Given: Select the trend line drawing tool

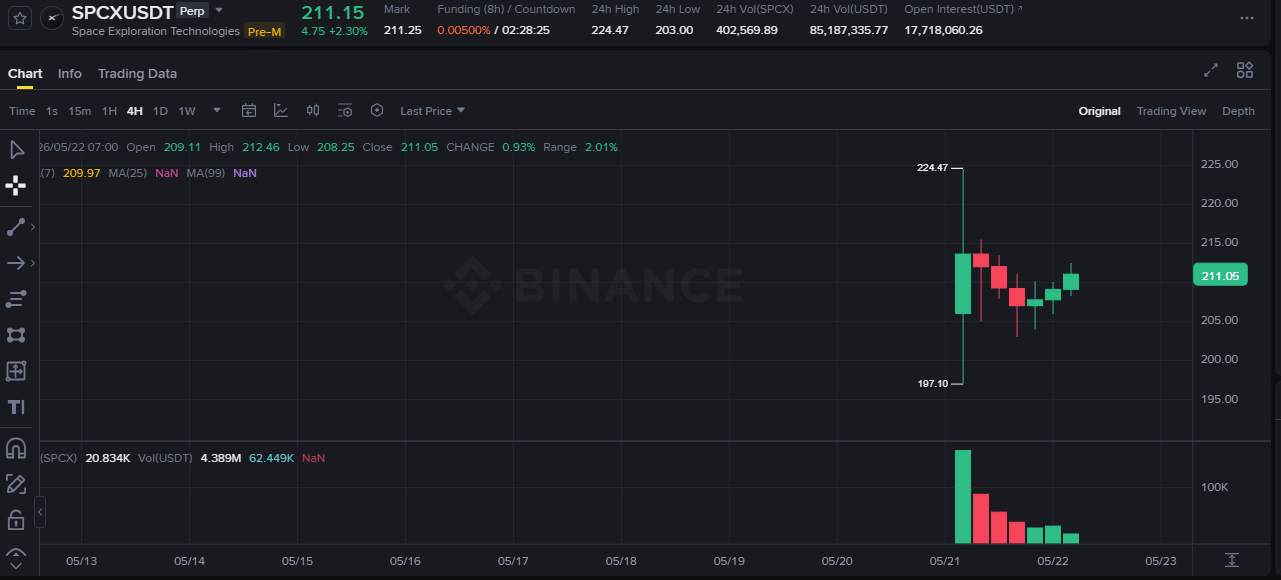Looking at the screenshot, I should tap(16, 227).
